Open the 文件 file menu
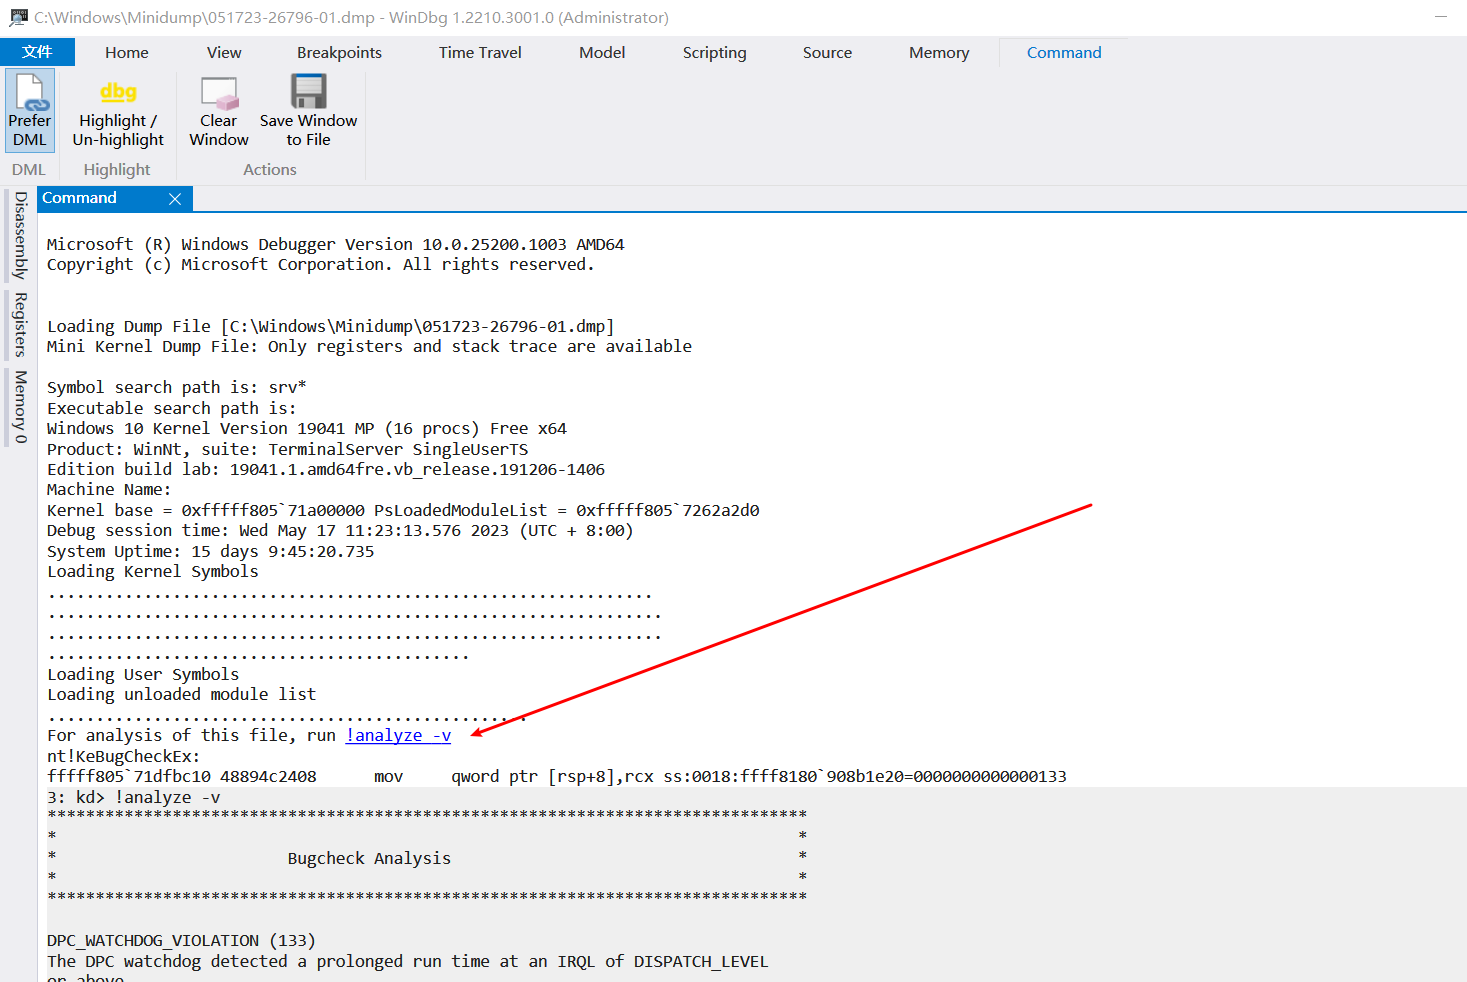The height and width of the screenshot is (982, 1467). (x=37, y=52)
